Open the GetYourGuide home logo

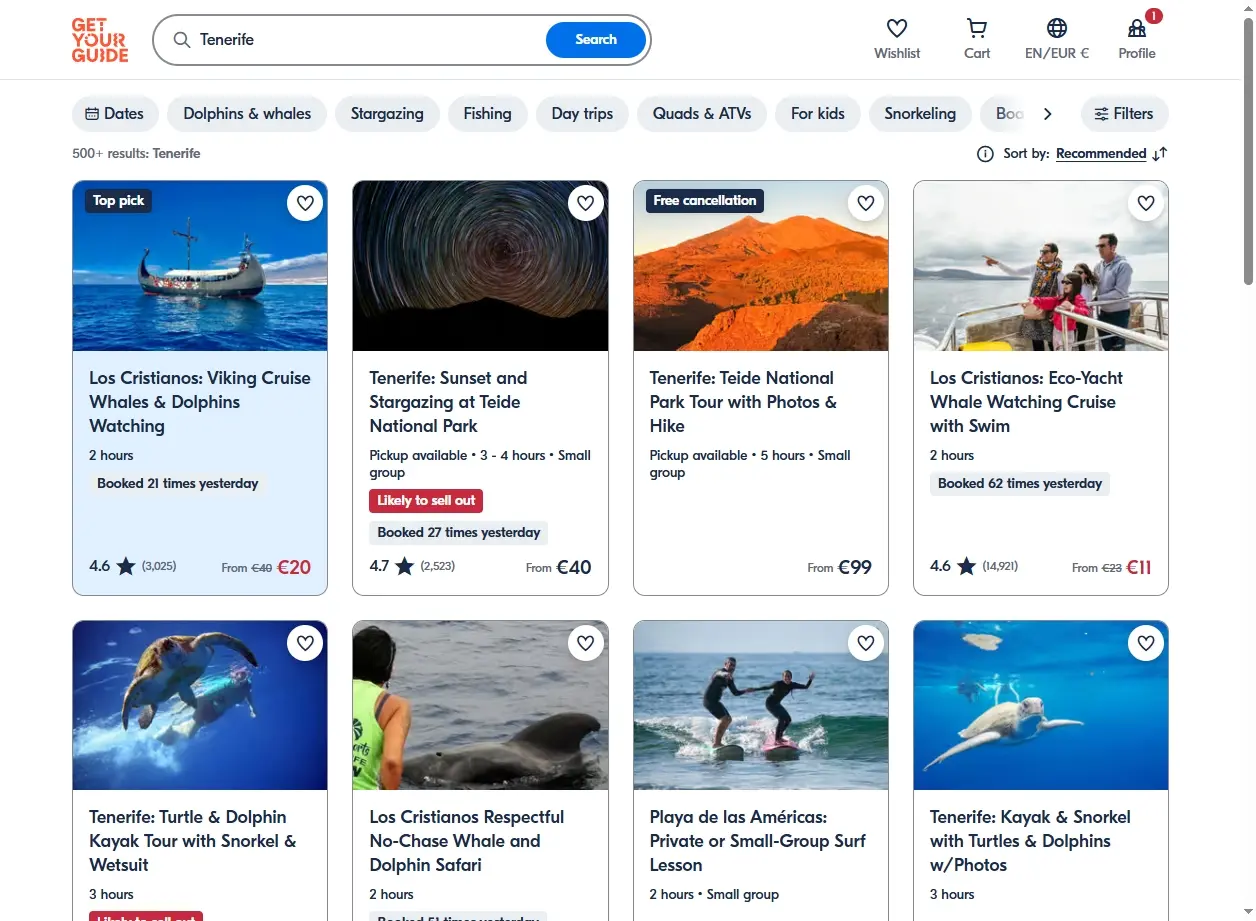click(x=100, y=40)
